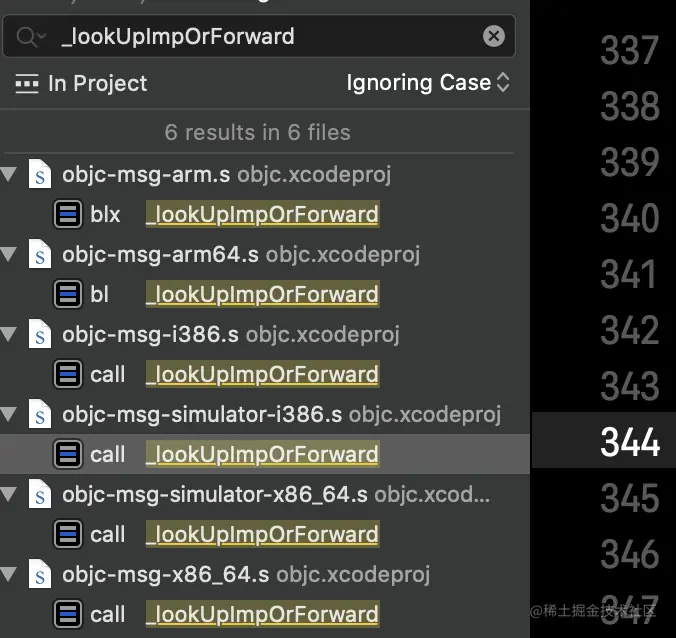Click inside the search text field
The height and width of the screenshot is (638, 676).
click(x=260, y=37)
